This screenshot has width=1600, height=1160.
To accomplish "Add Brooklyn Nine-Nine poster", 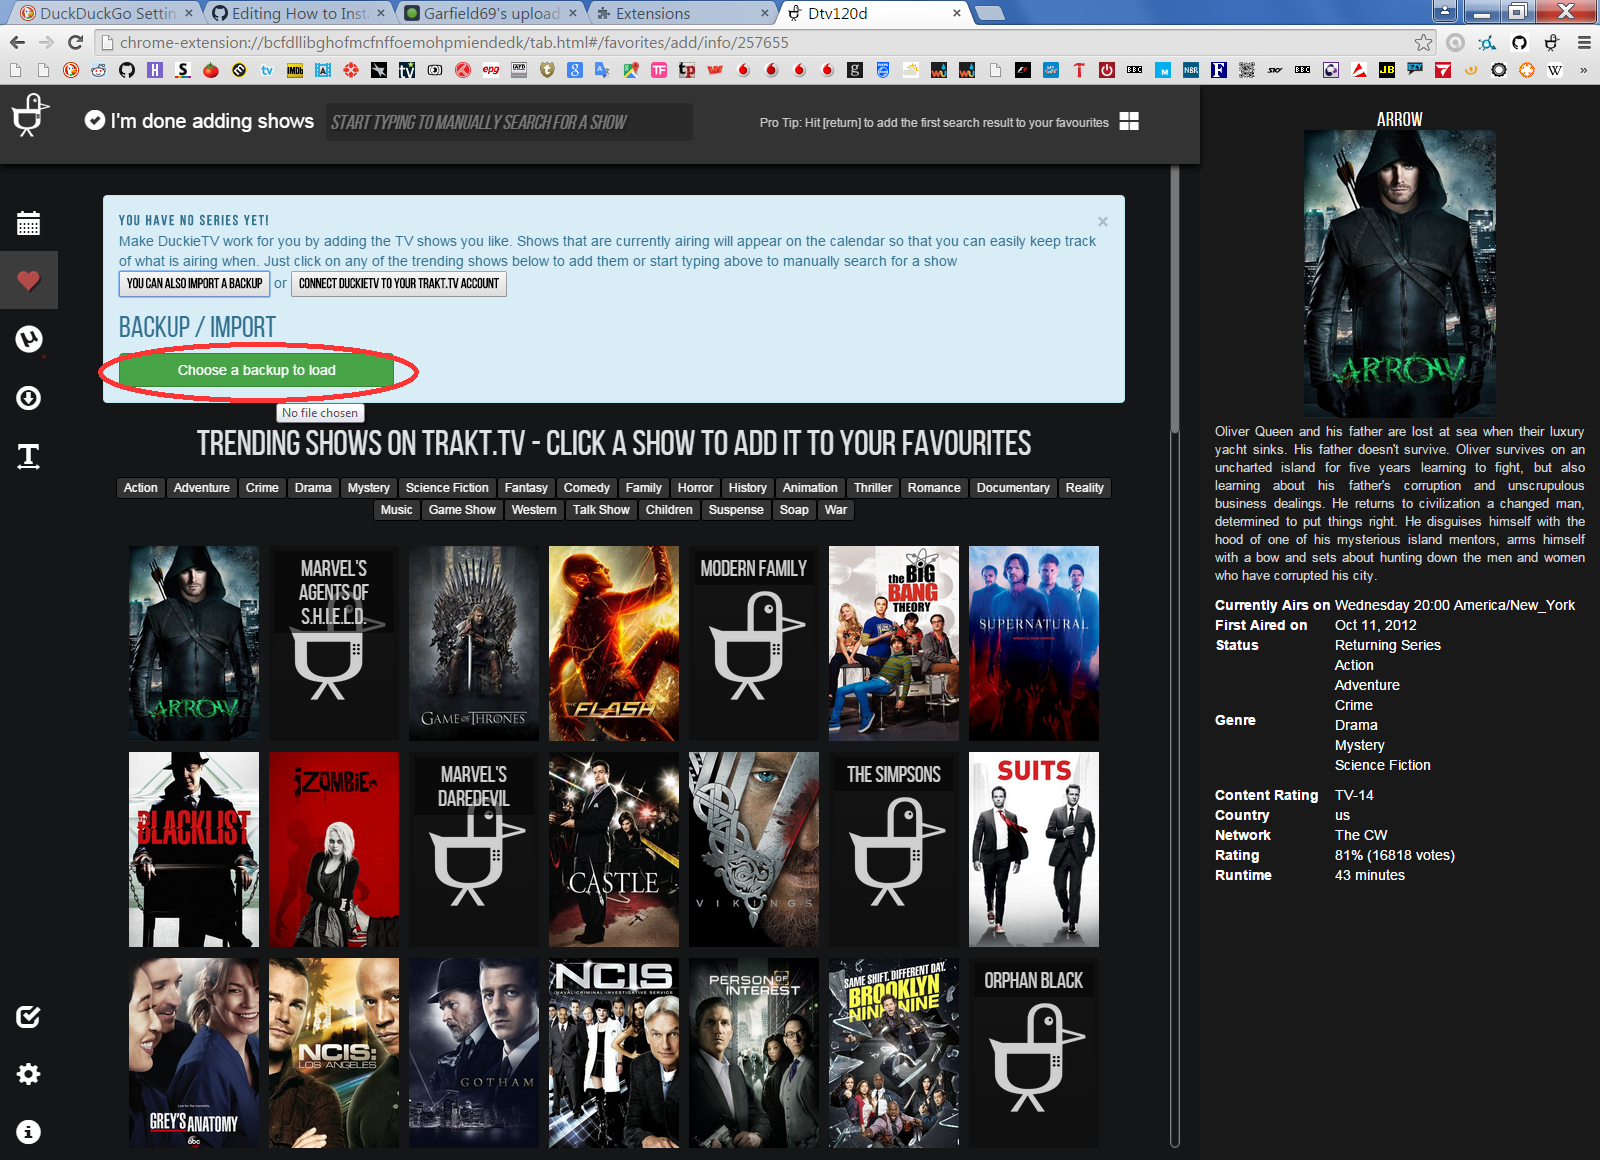I will tap(894, 1053).
